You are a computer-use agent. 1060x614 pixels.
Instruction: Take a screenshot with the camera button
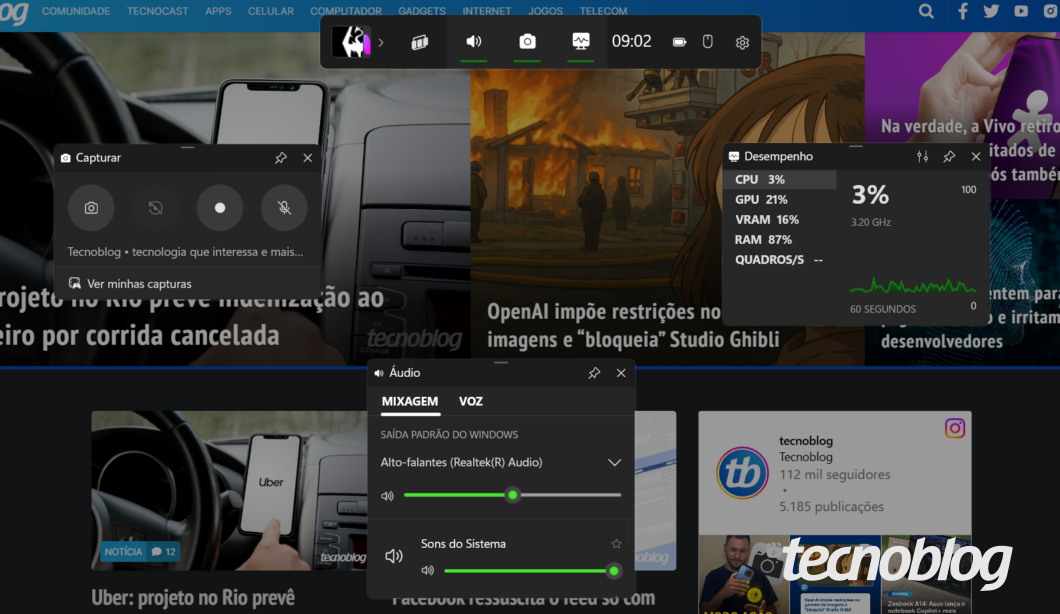tap(91, 208)
